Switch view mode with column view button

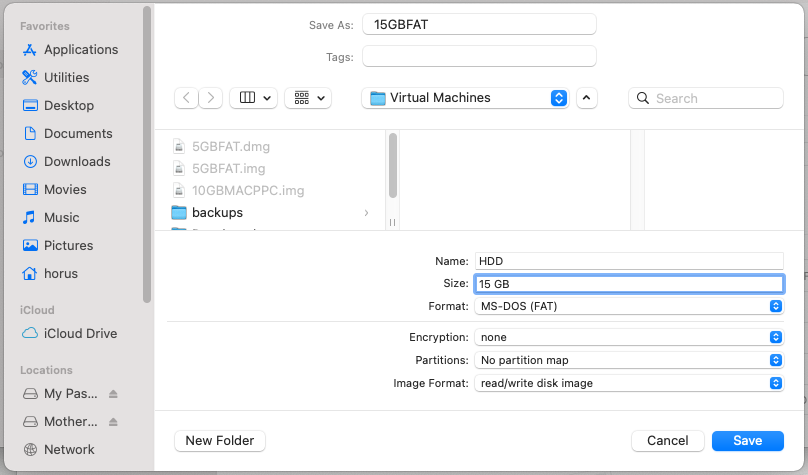click(x=254, y=98)
